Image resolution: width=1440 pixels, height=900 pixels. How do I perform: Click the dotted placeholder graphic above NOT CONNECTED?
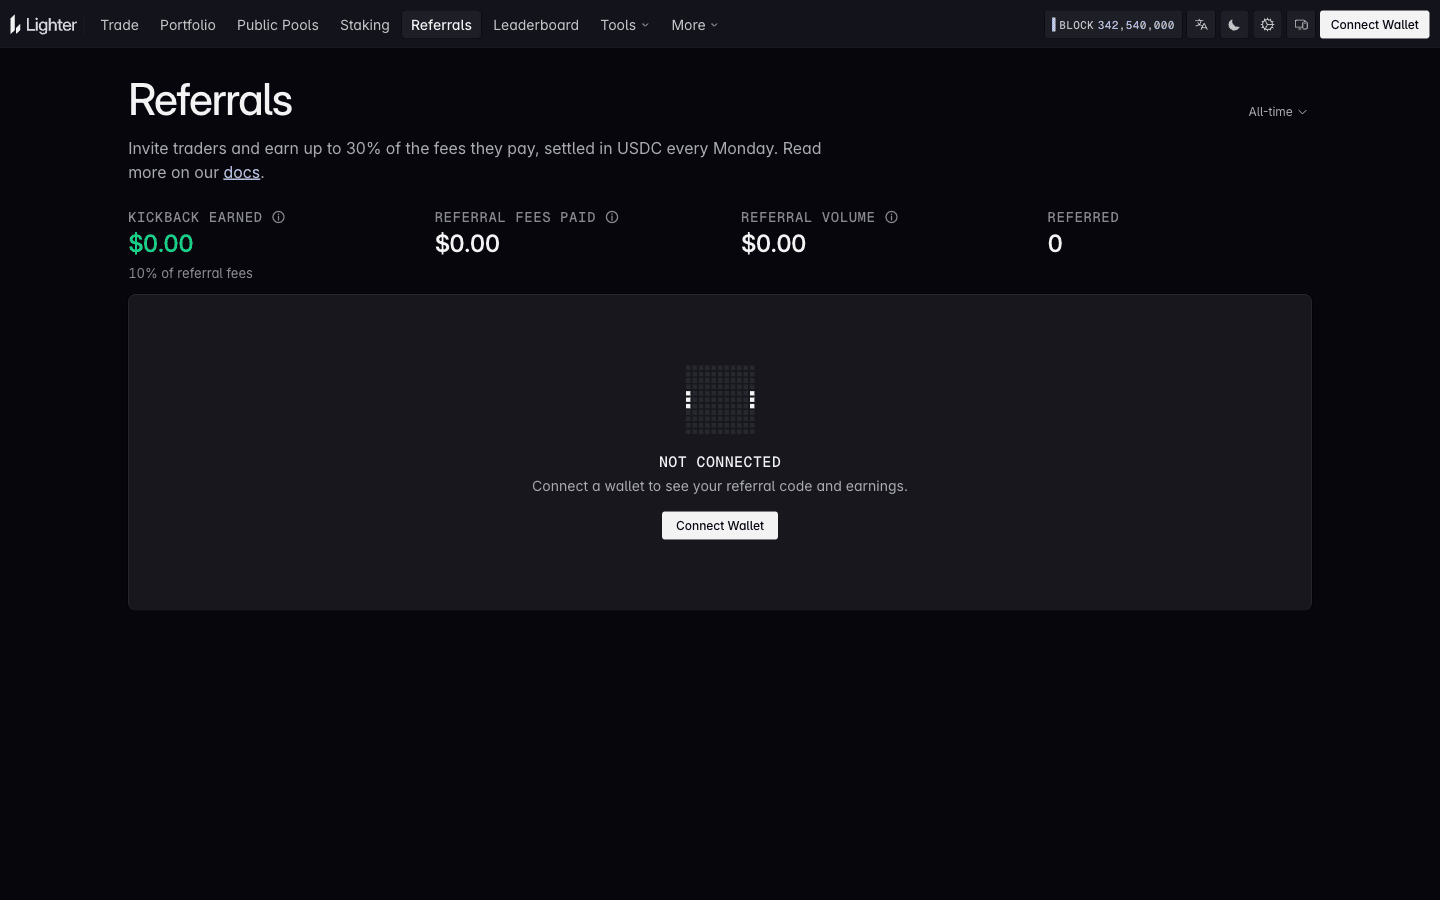coord(720,400)
